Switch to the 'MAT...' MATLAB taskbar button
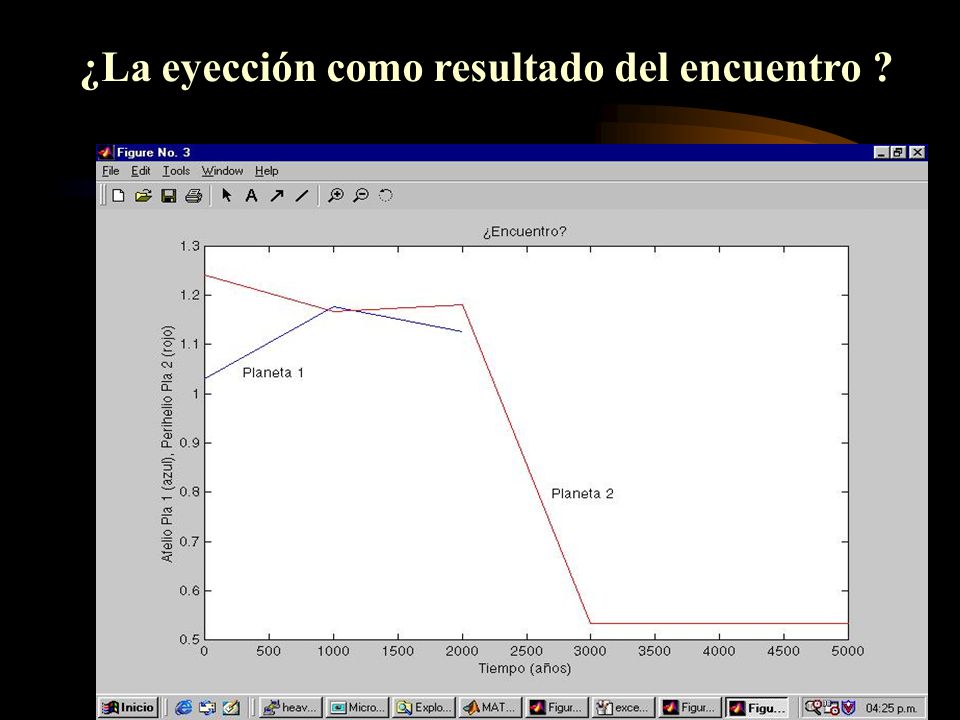 coord(490,708)
